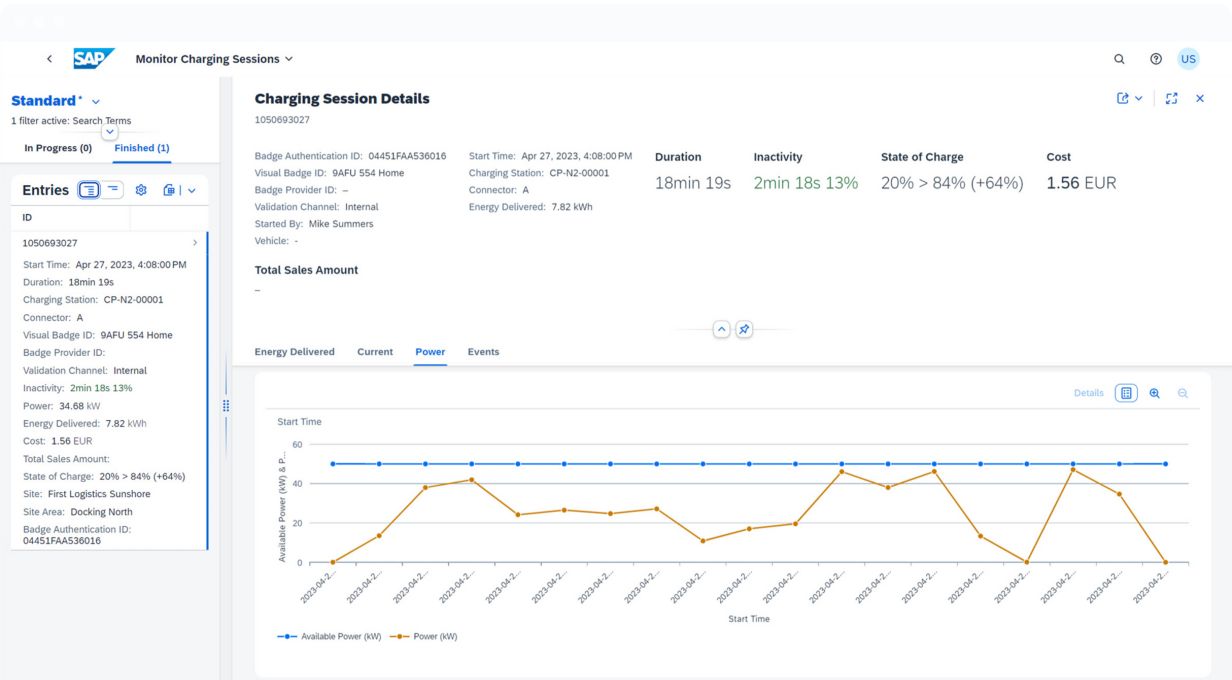Pin the session details header
Image resolution: width=1232 pixels, height=680 pixels.
tap(744, 330)
